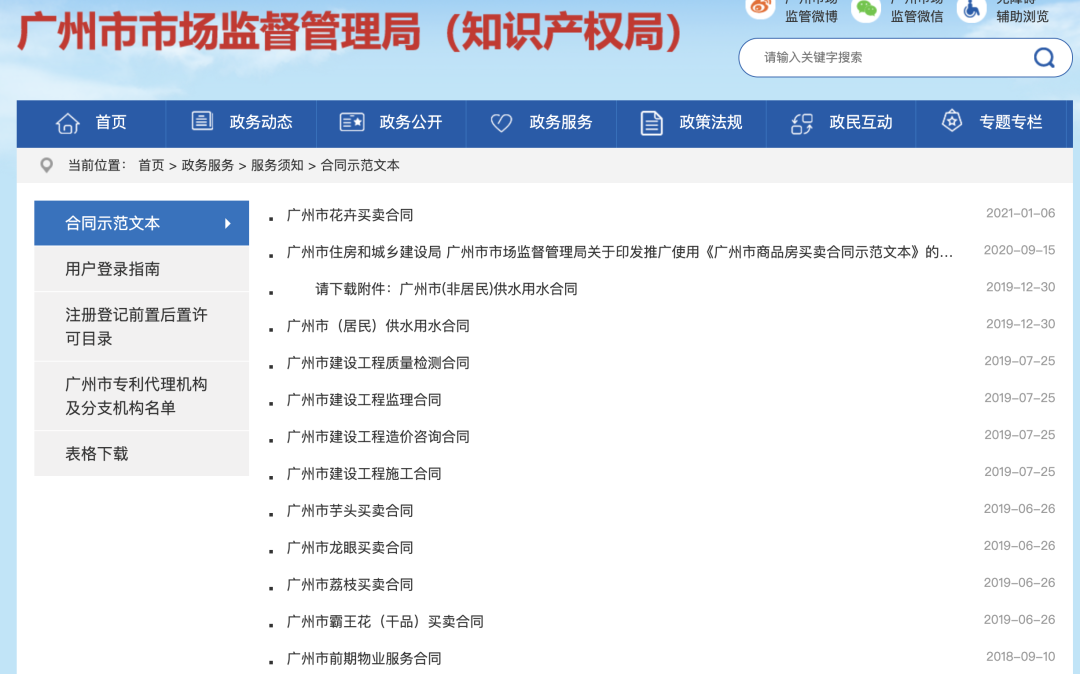Click the date 2018-09-10
This screenshot has width=1080, height=674.
[1020, 657]
